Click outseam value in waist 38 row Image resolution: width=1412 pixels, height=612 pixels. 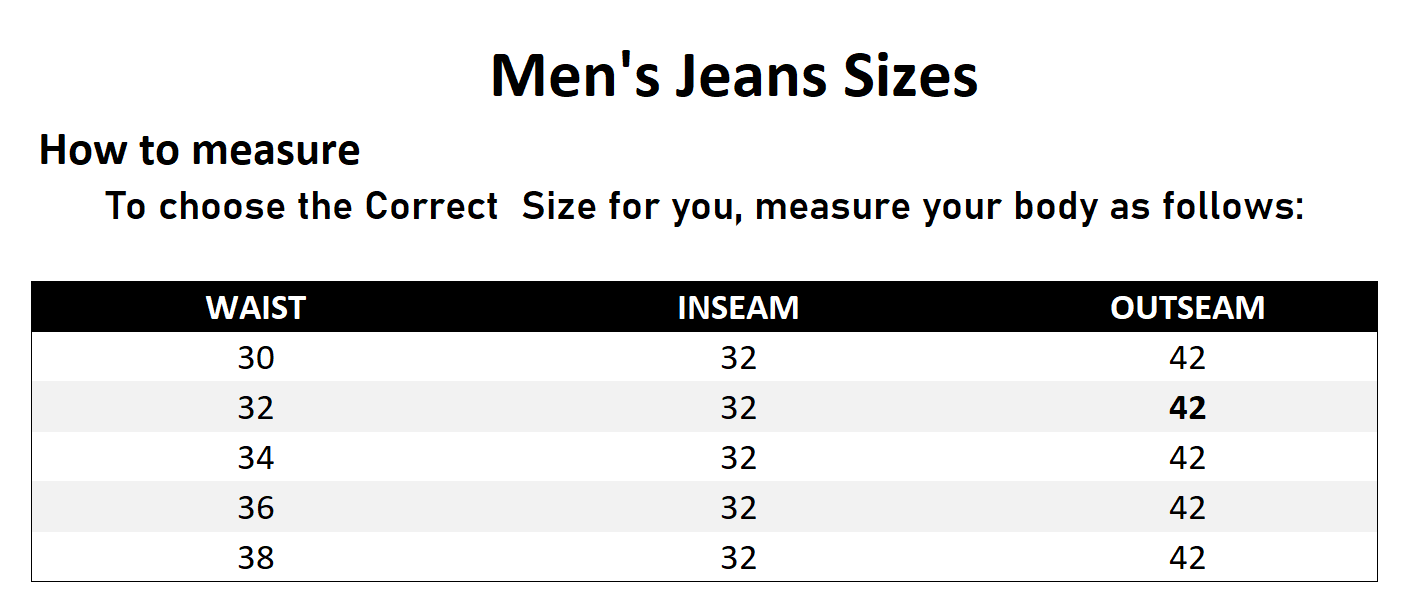[x=1187, y=557]
